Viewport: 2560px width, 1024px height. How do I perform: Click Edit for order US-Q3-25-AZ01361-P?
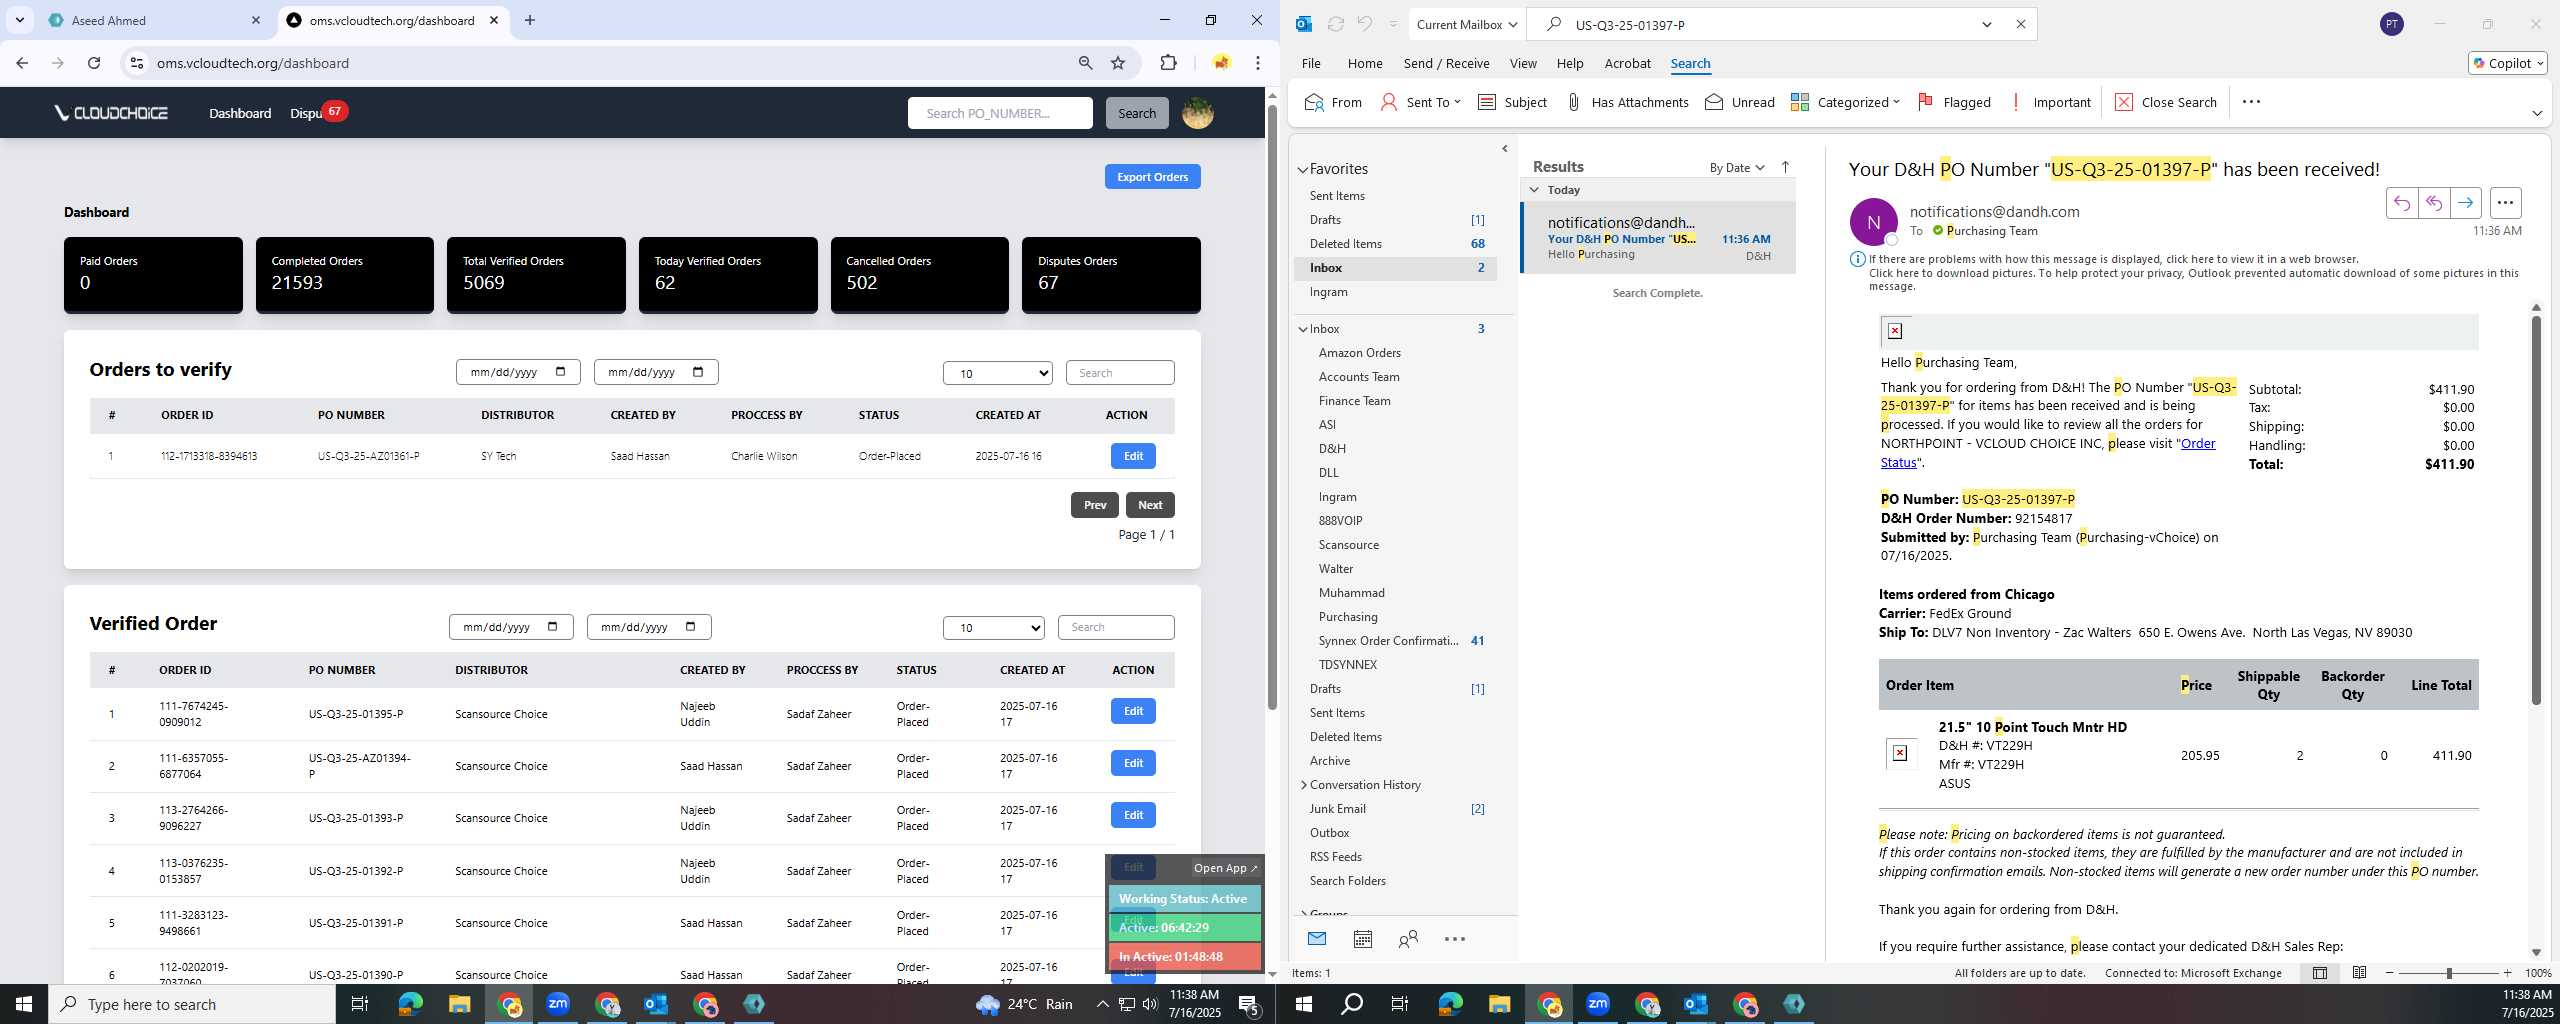click(1133, 456)
